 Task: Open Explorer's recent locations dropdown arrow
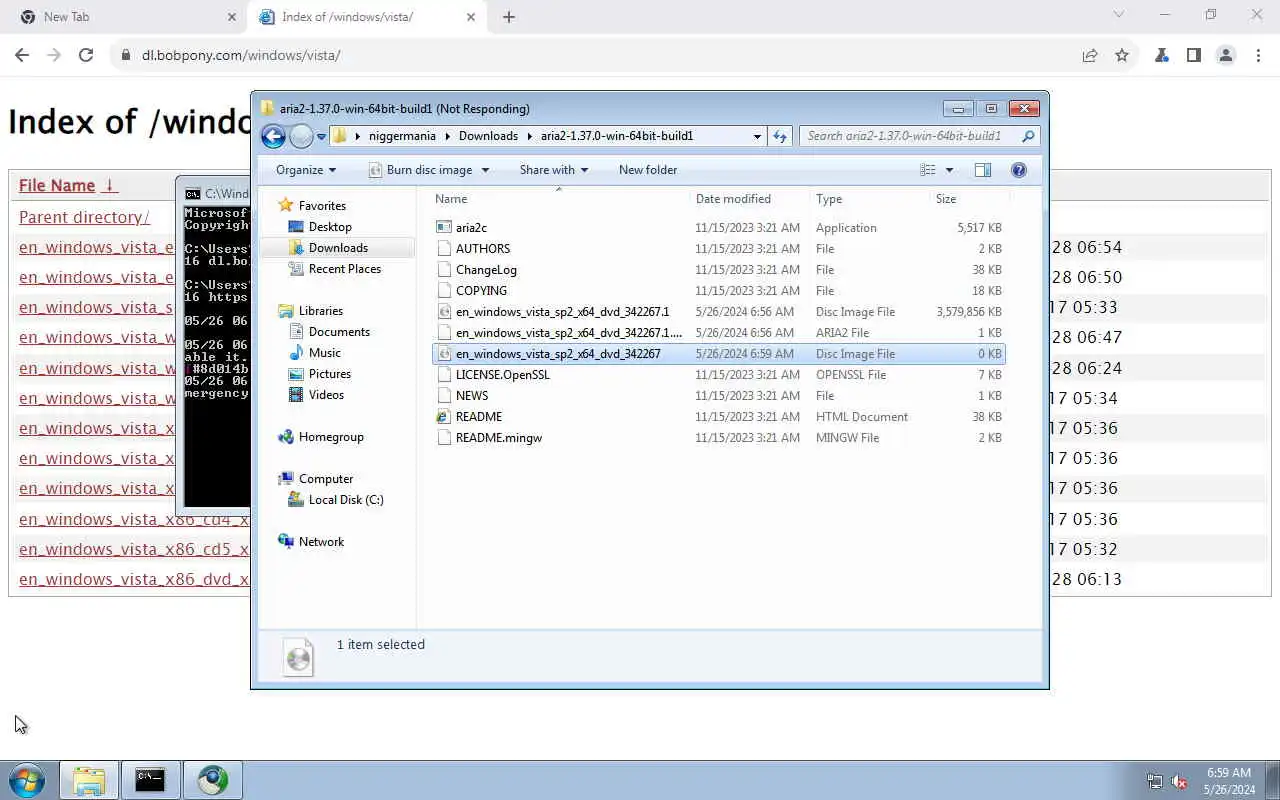(321, 136)
